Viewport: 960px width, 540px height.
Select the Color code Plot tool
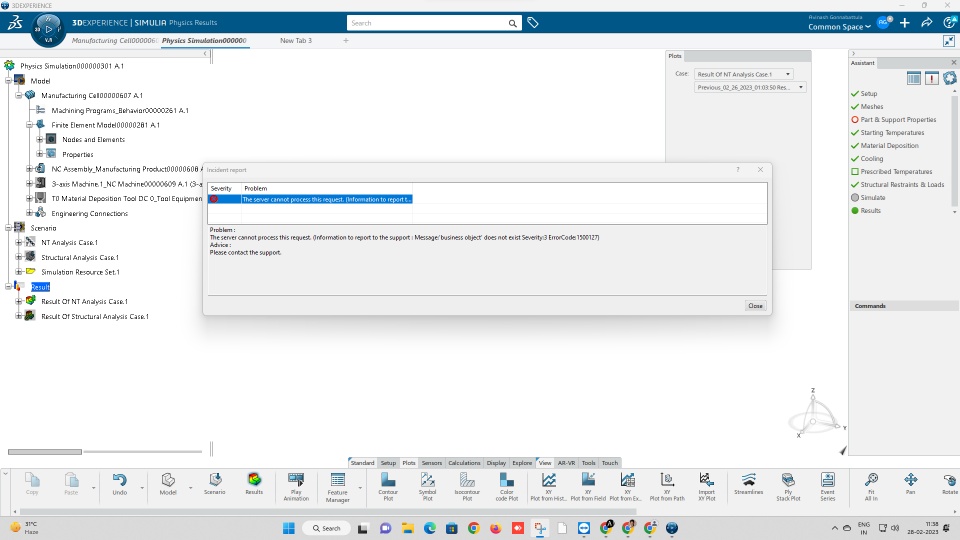(506, 487)
